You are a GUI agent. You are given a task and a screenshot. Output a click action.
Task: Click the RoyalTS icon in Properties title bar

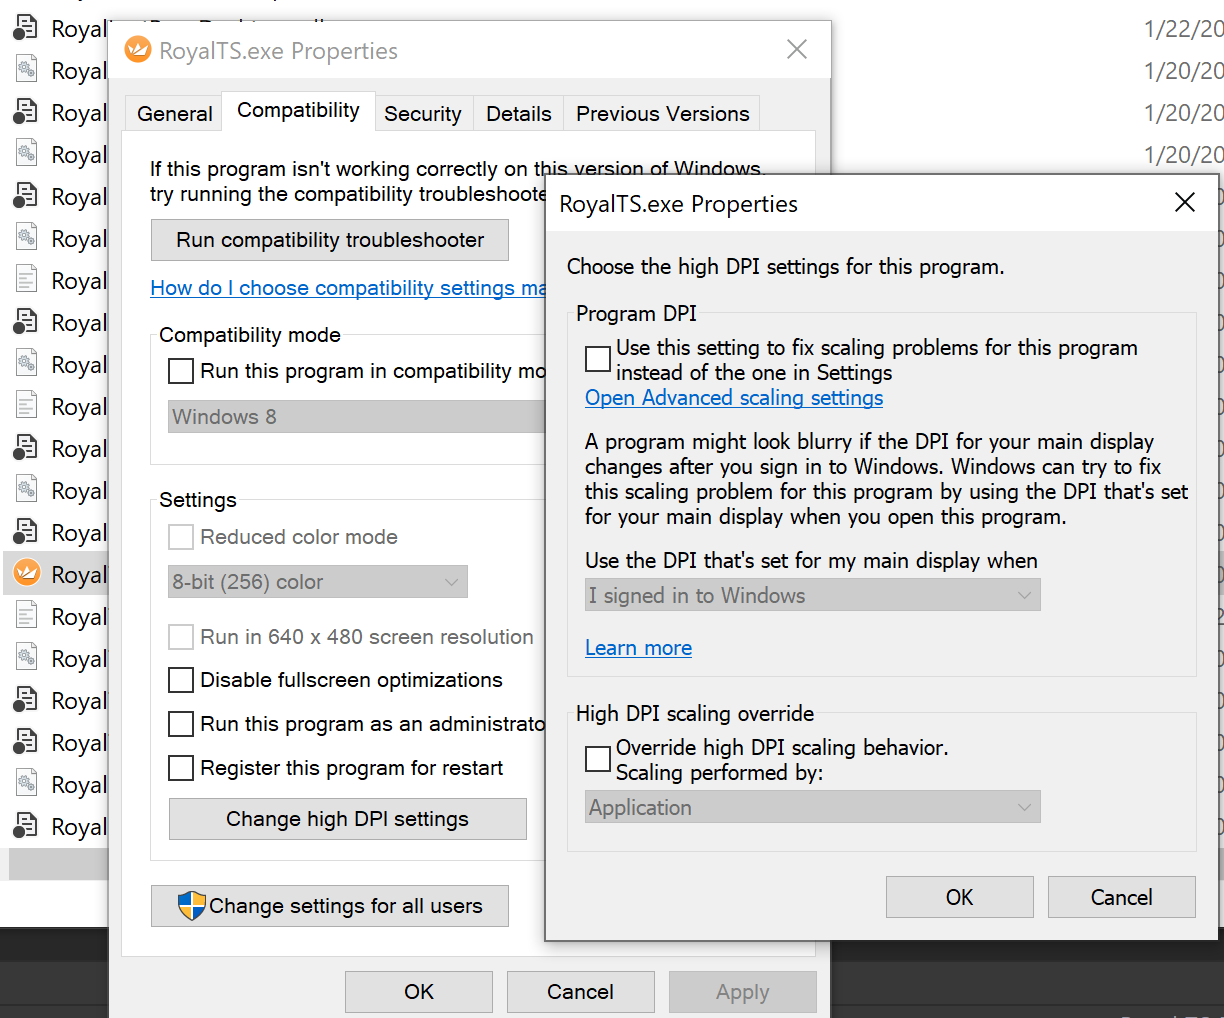pyautogui.click(x=138, y=49)
